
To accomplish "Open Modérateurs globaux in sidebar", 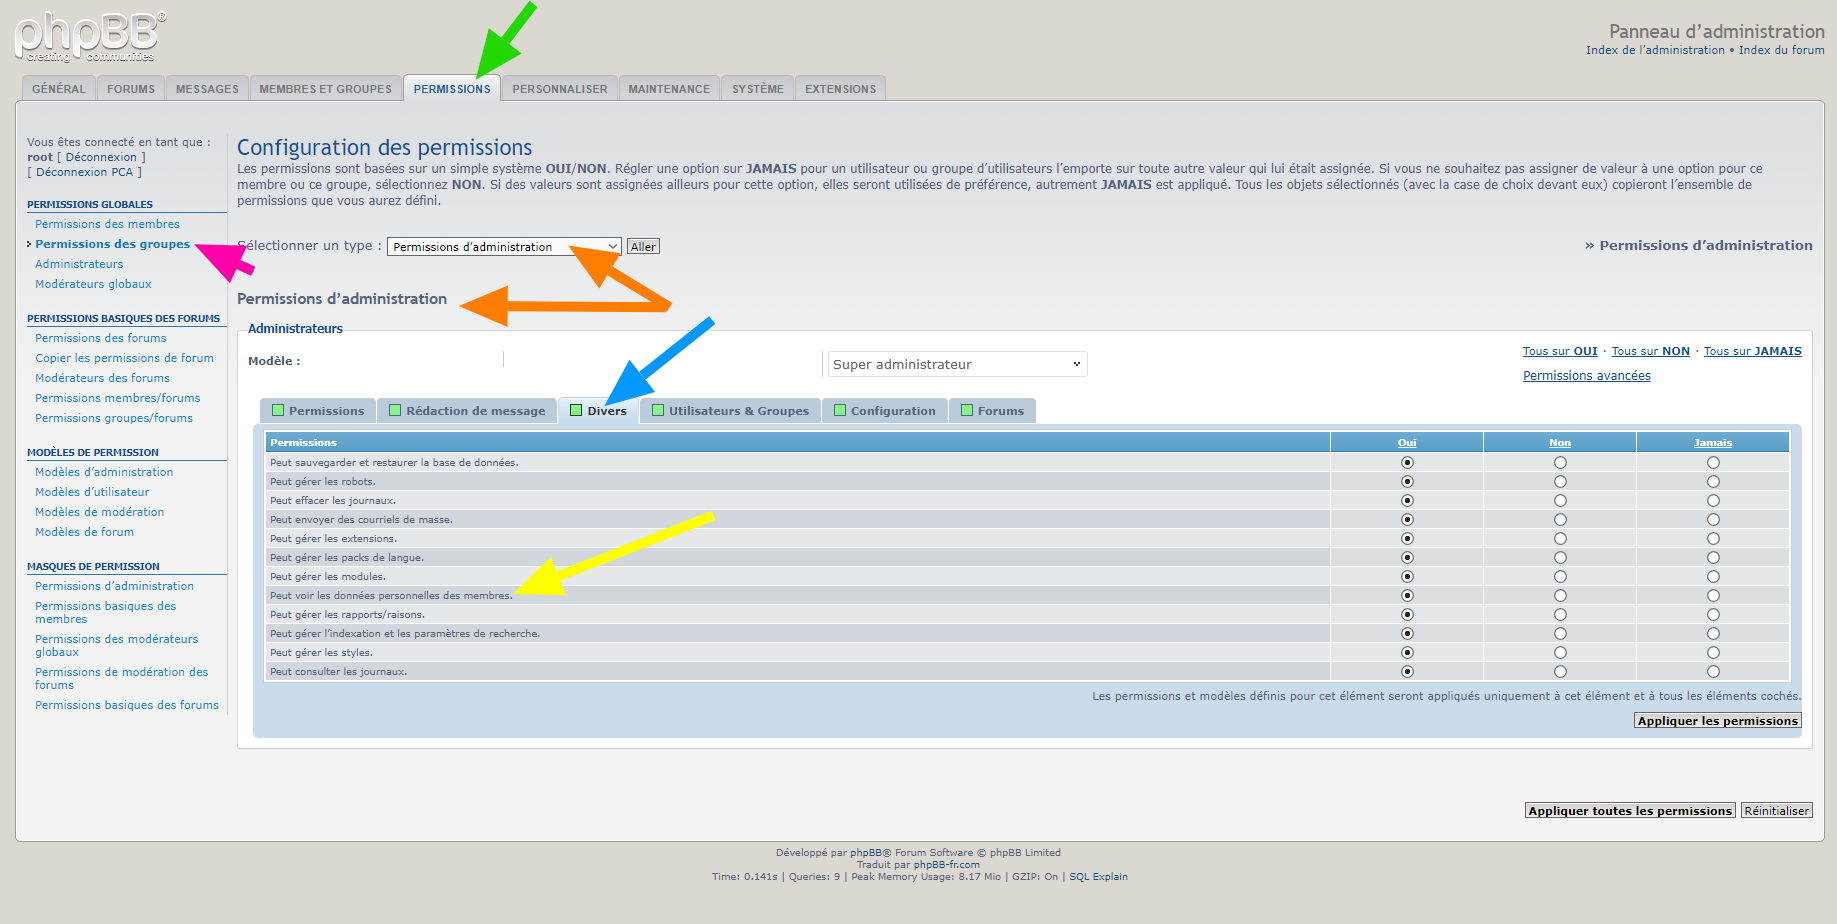I will pyautogui.click(x=93, y=284).
